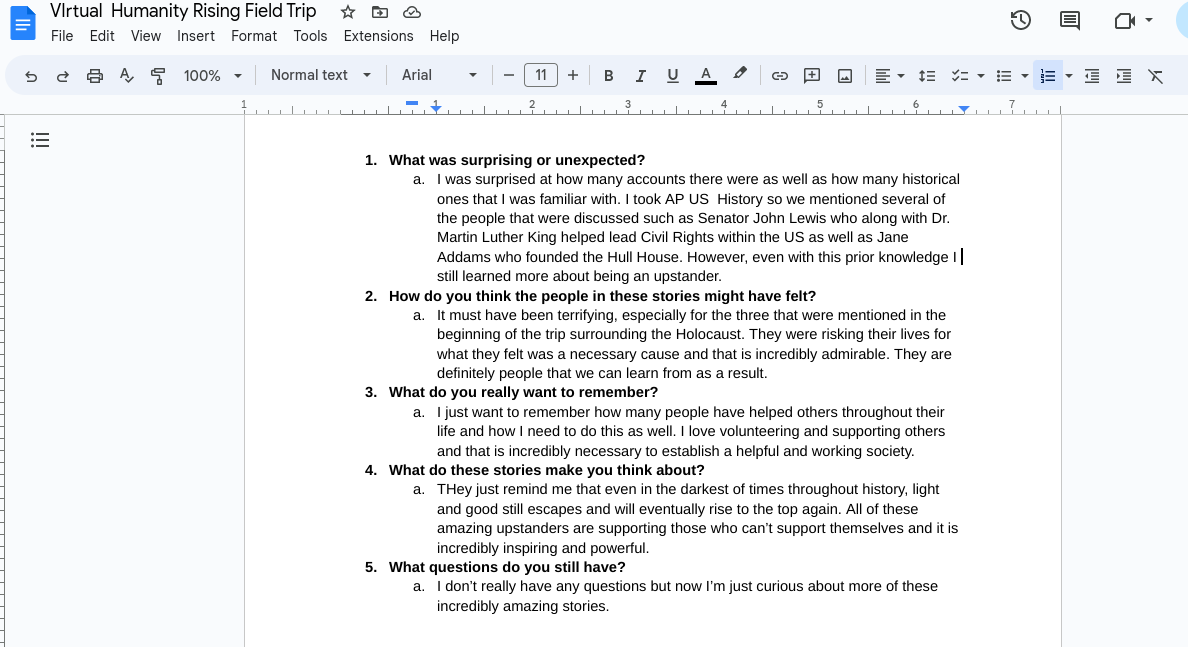Open the Format menu
Image resolution: width=1188 pixels, height=647 pixels.
(254, 36)
